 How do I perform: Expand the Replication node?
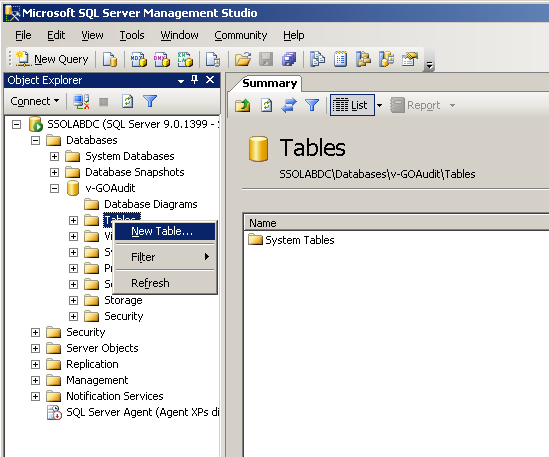tap(35, 364)
